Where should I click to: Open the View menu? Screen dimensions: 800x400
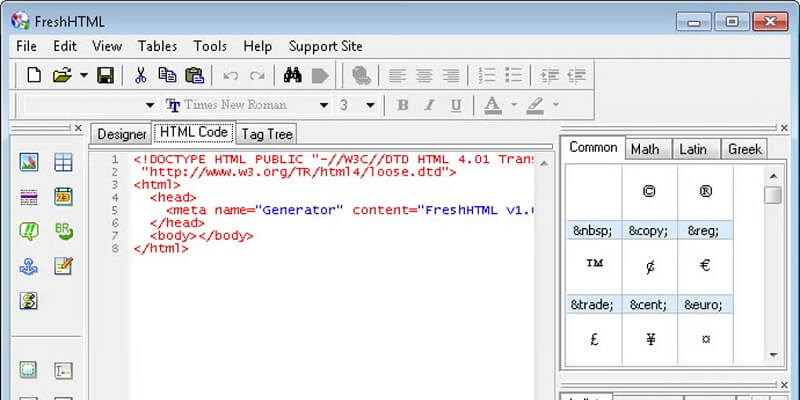(107, 46)
